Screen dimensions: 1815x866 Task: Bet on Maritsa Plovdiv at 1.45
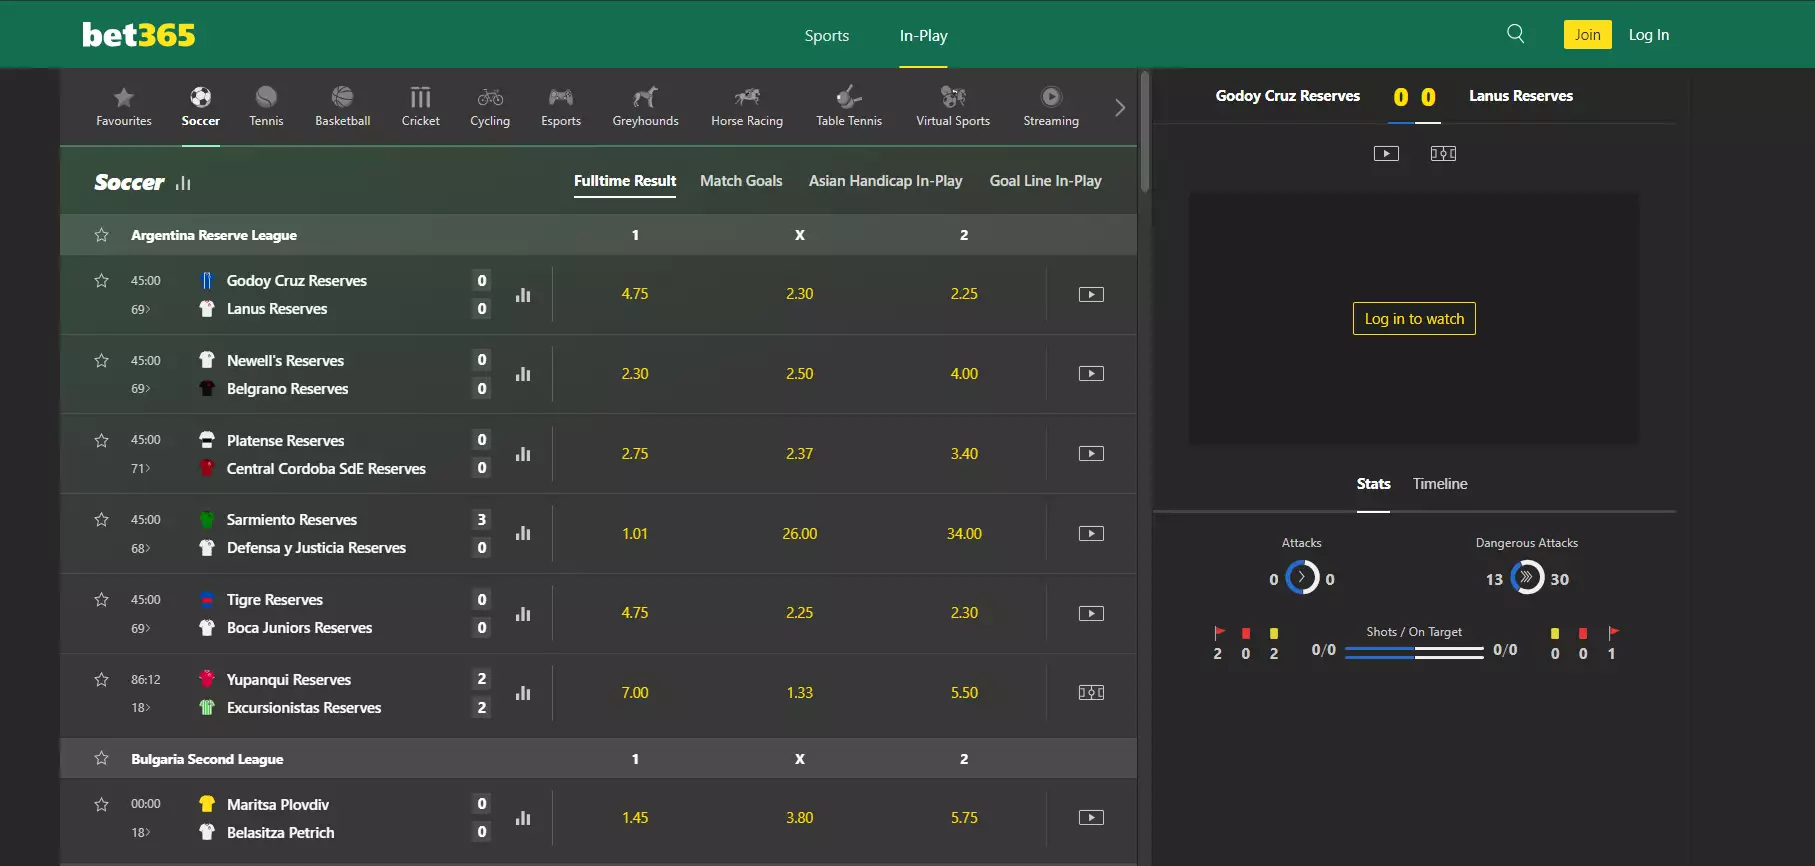(x=635, y=817)
